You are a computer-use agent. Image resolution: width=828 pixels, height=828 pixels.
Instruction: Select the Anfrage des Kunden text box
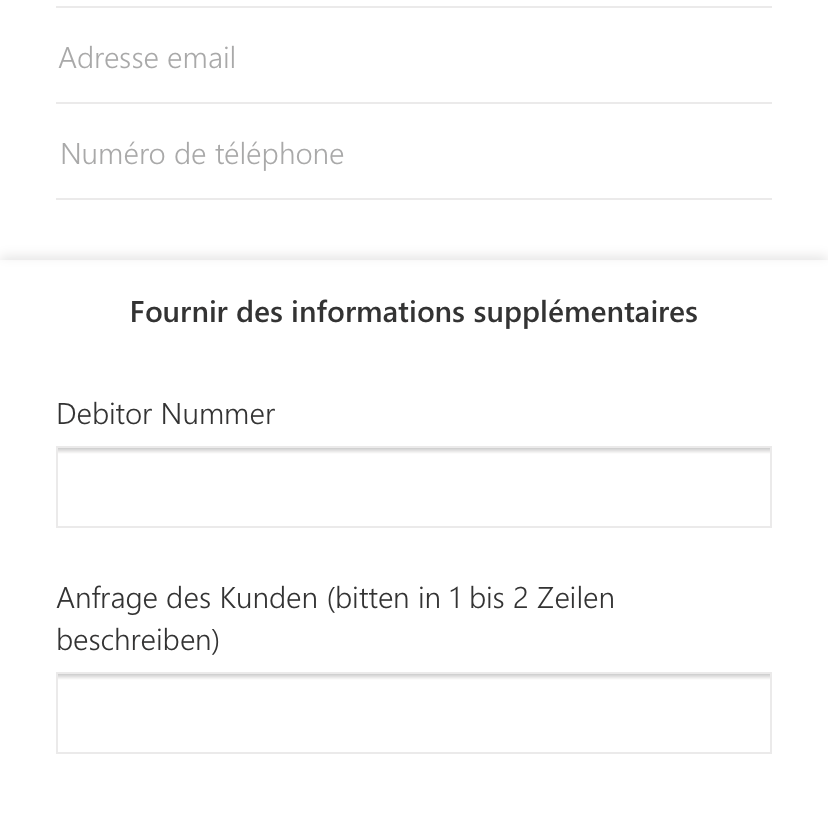tap(413, 714)
